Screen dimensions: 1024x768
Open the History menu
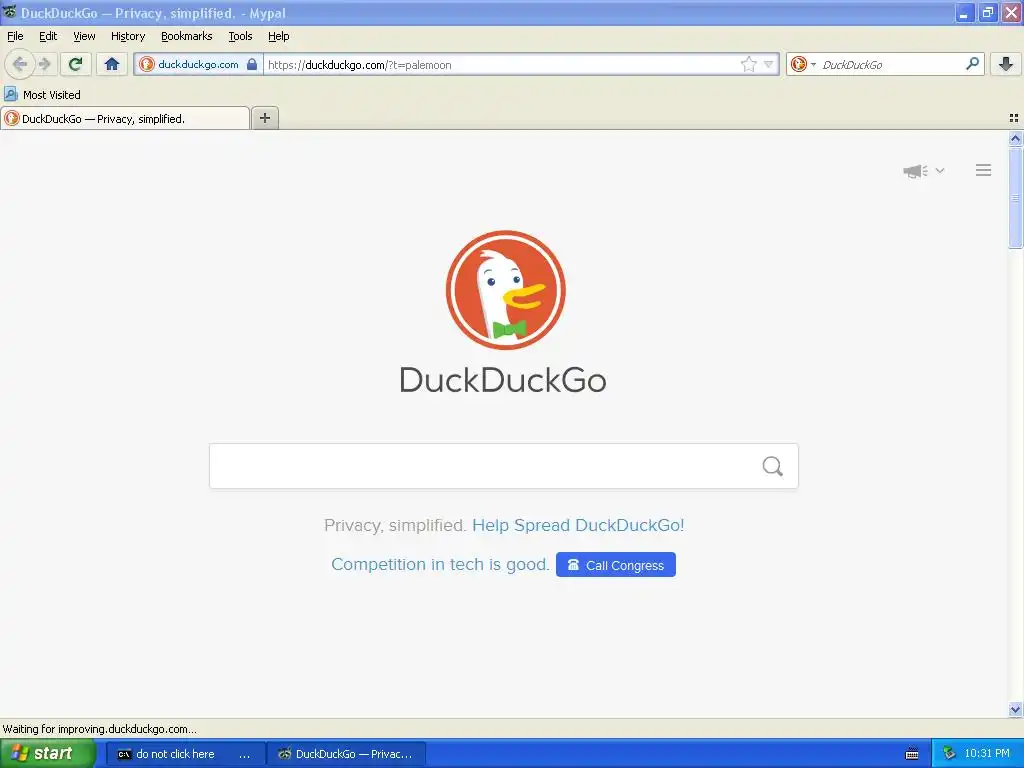[128, 36]
